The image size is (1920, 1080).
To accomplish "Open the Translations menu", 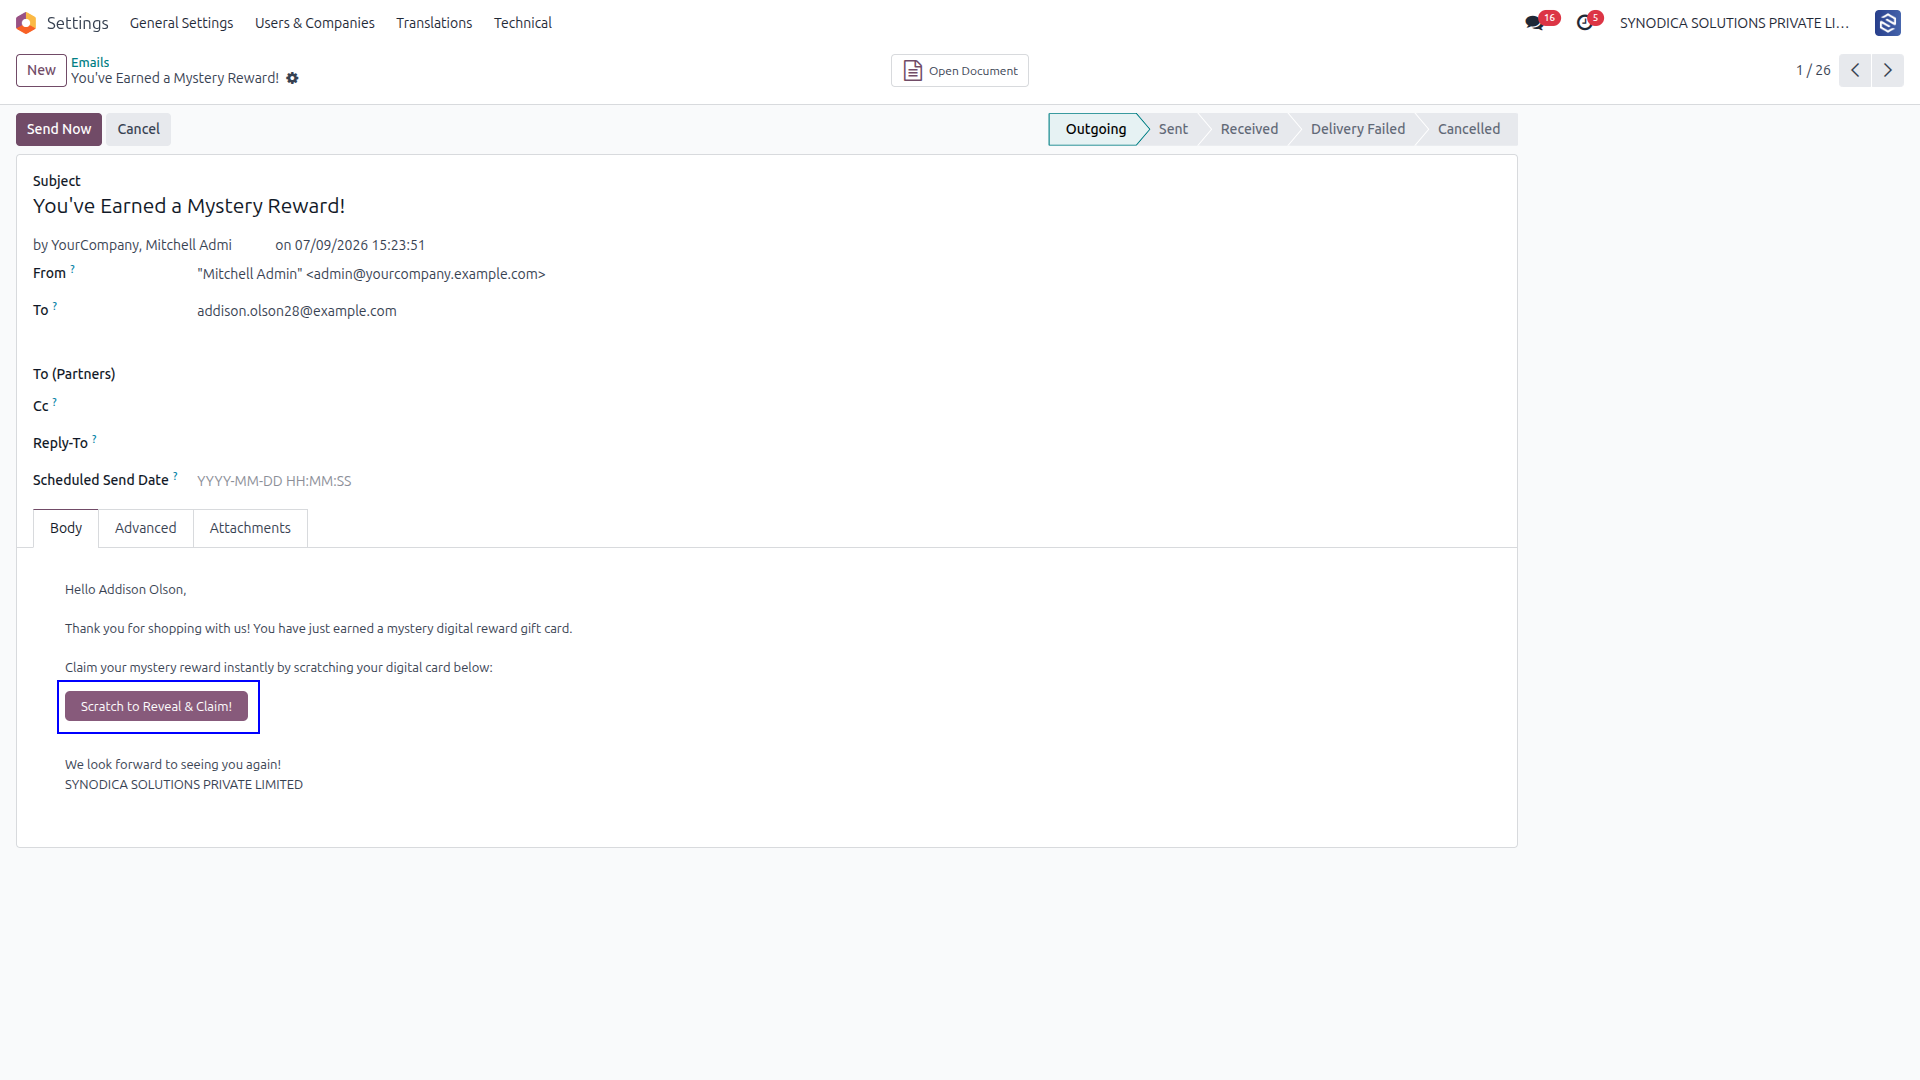I will pyautogui.click(x=434, y=23).
